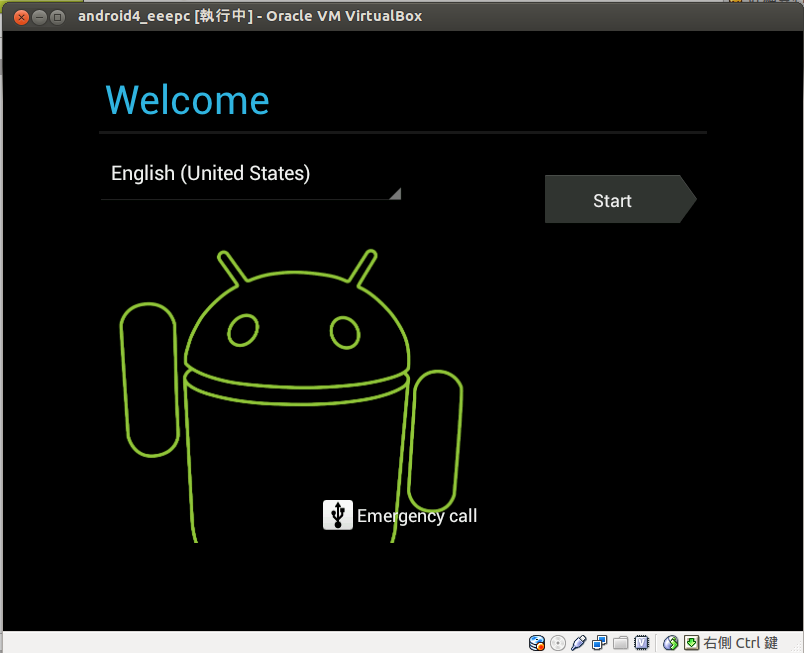Click the 右側 Ctrl 鍵 host key label
Screen dimensions: 804x653
(740, 643)
